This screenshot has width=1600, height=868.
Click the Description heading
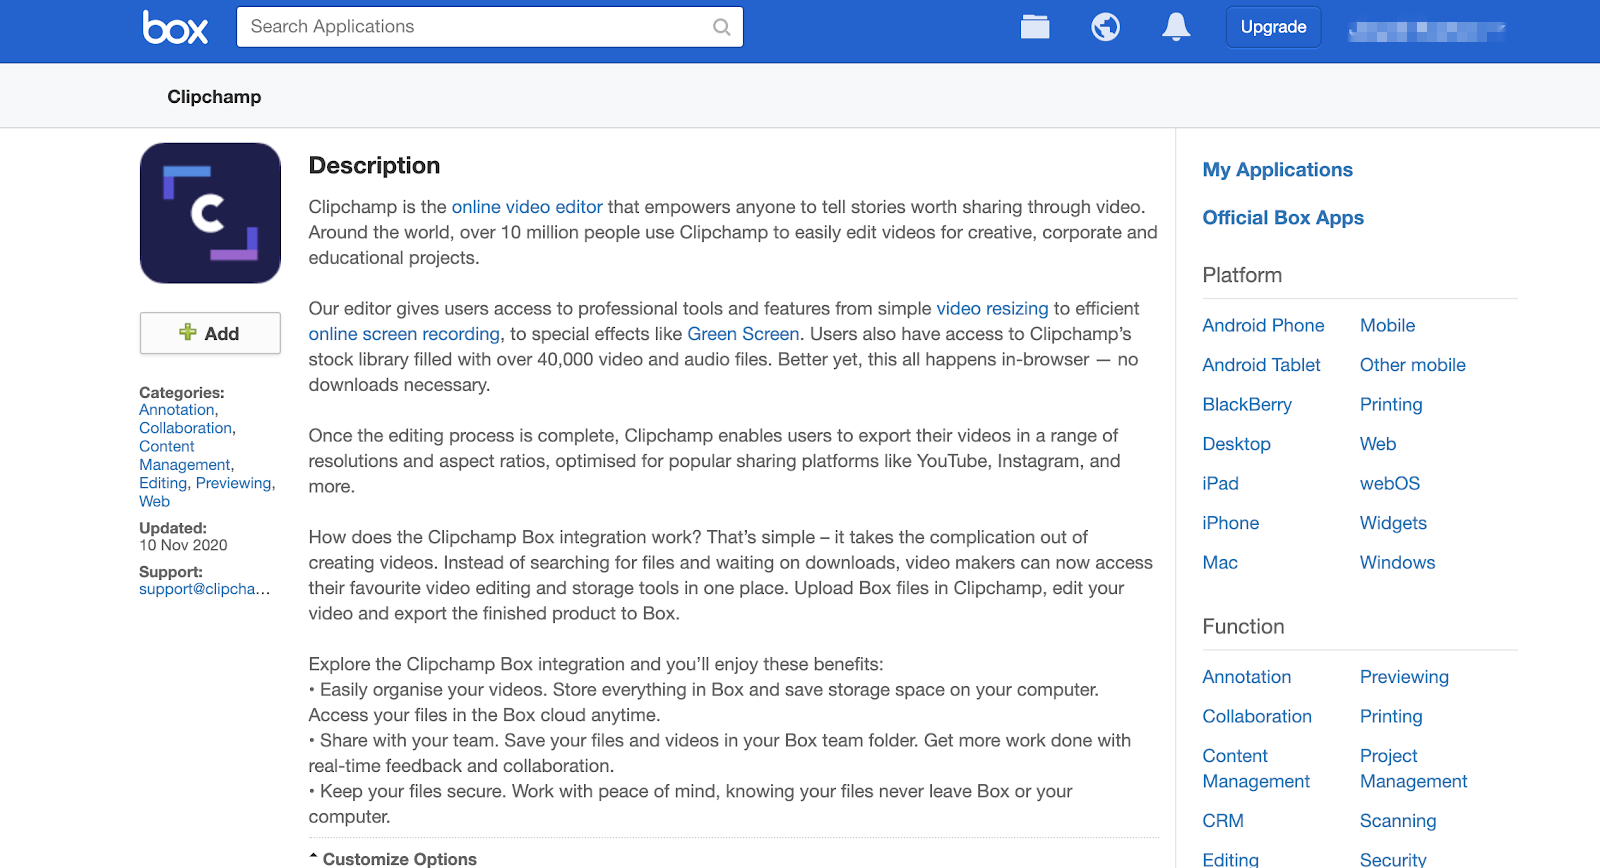tap(374, 165)
